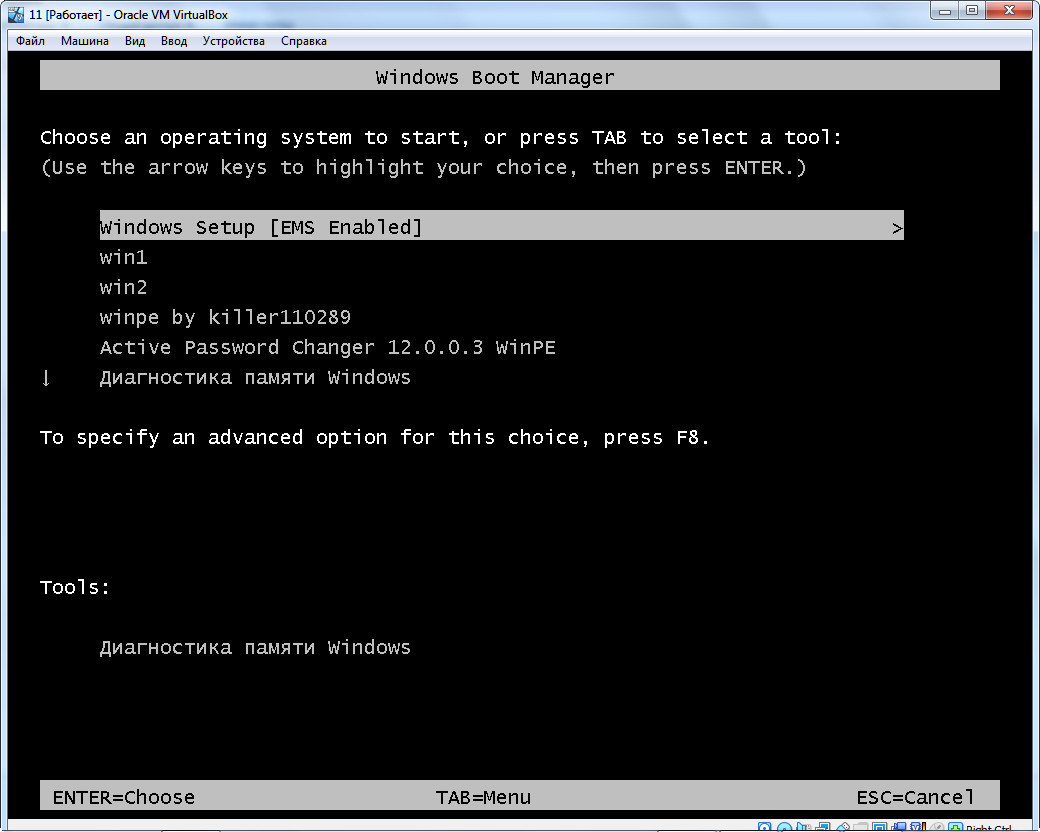The height and width of the screenshot is (832, 1040).
Task: Open the Файл menu
Action: (30, 41)
